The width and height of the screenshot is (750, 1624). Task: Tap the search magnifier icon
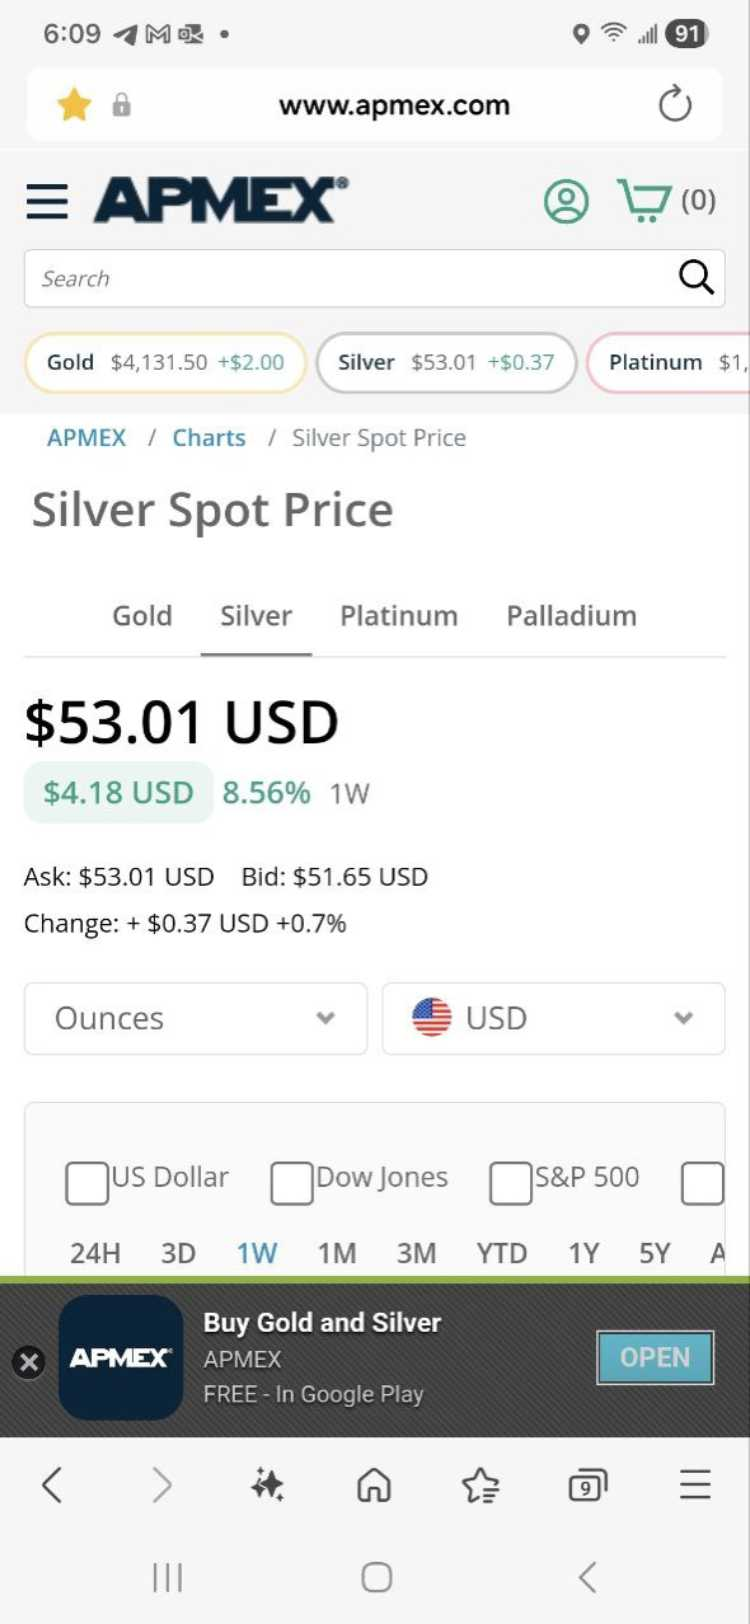[696, 277]
